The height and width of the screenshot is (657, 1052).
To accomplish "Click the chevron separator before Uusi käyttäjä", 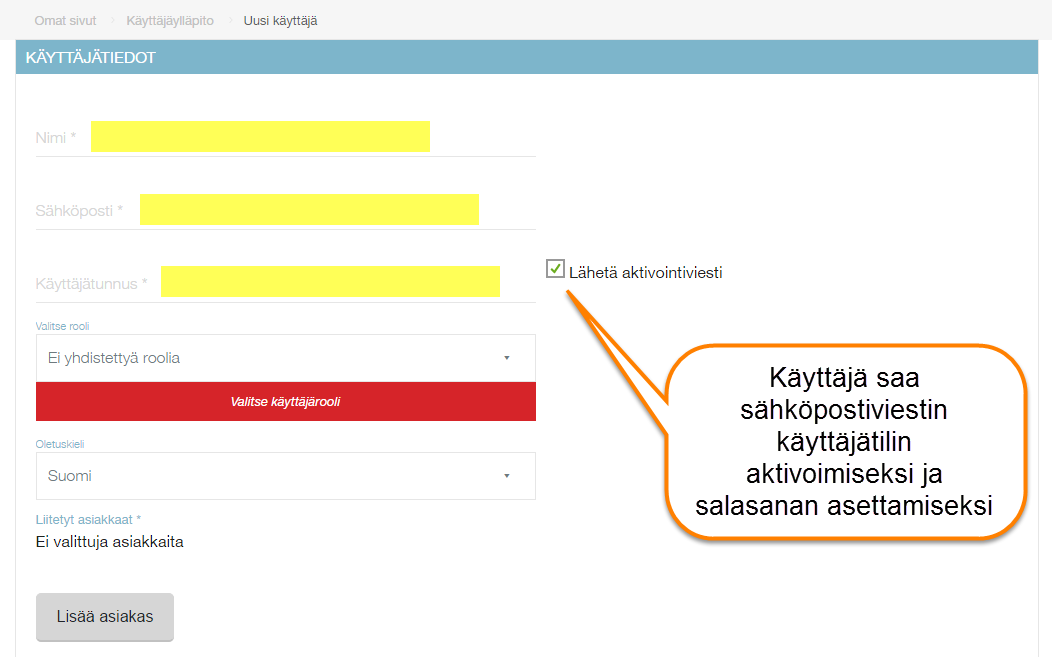I will (229, 20).
